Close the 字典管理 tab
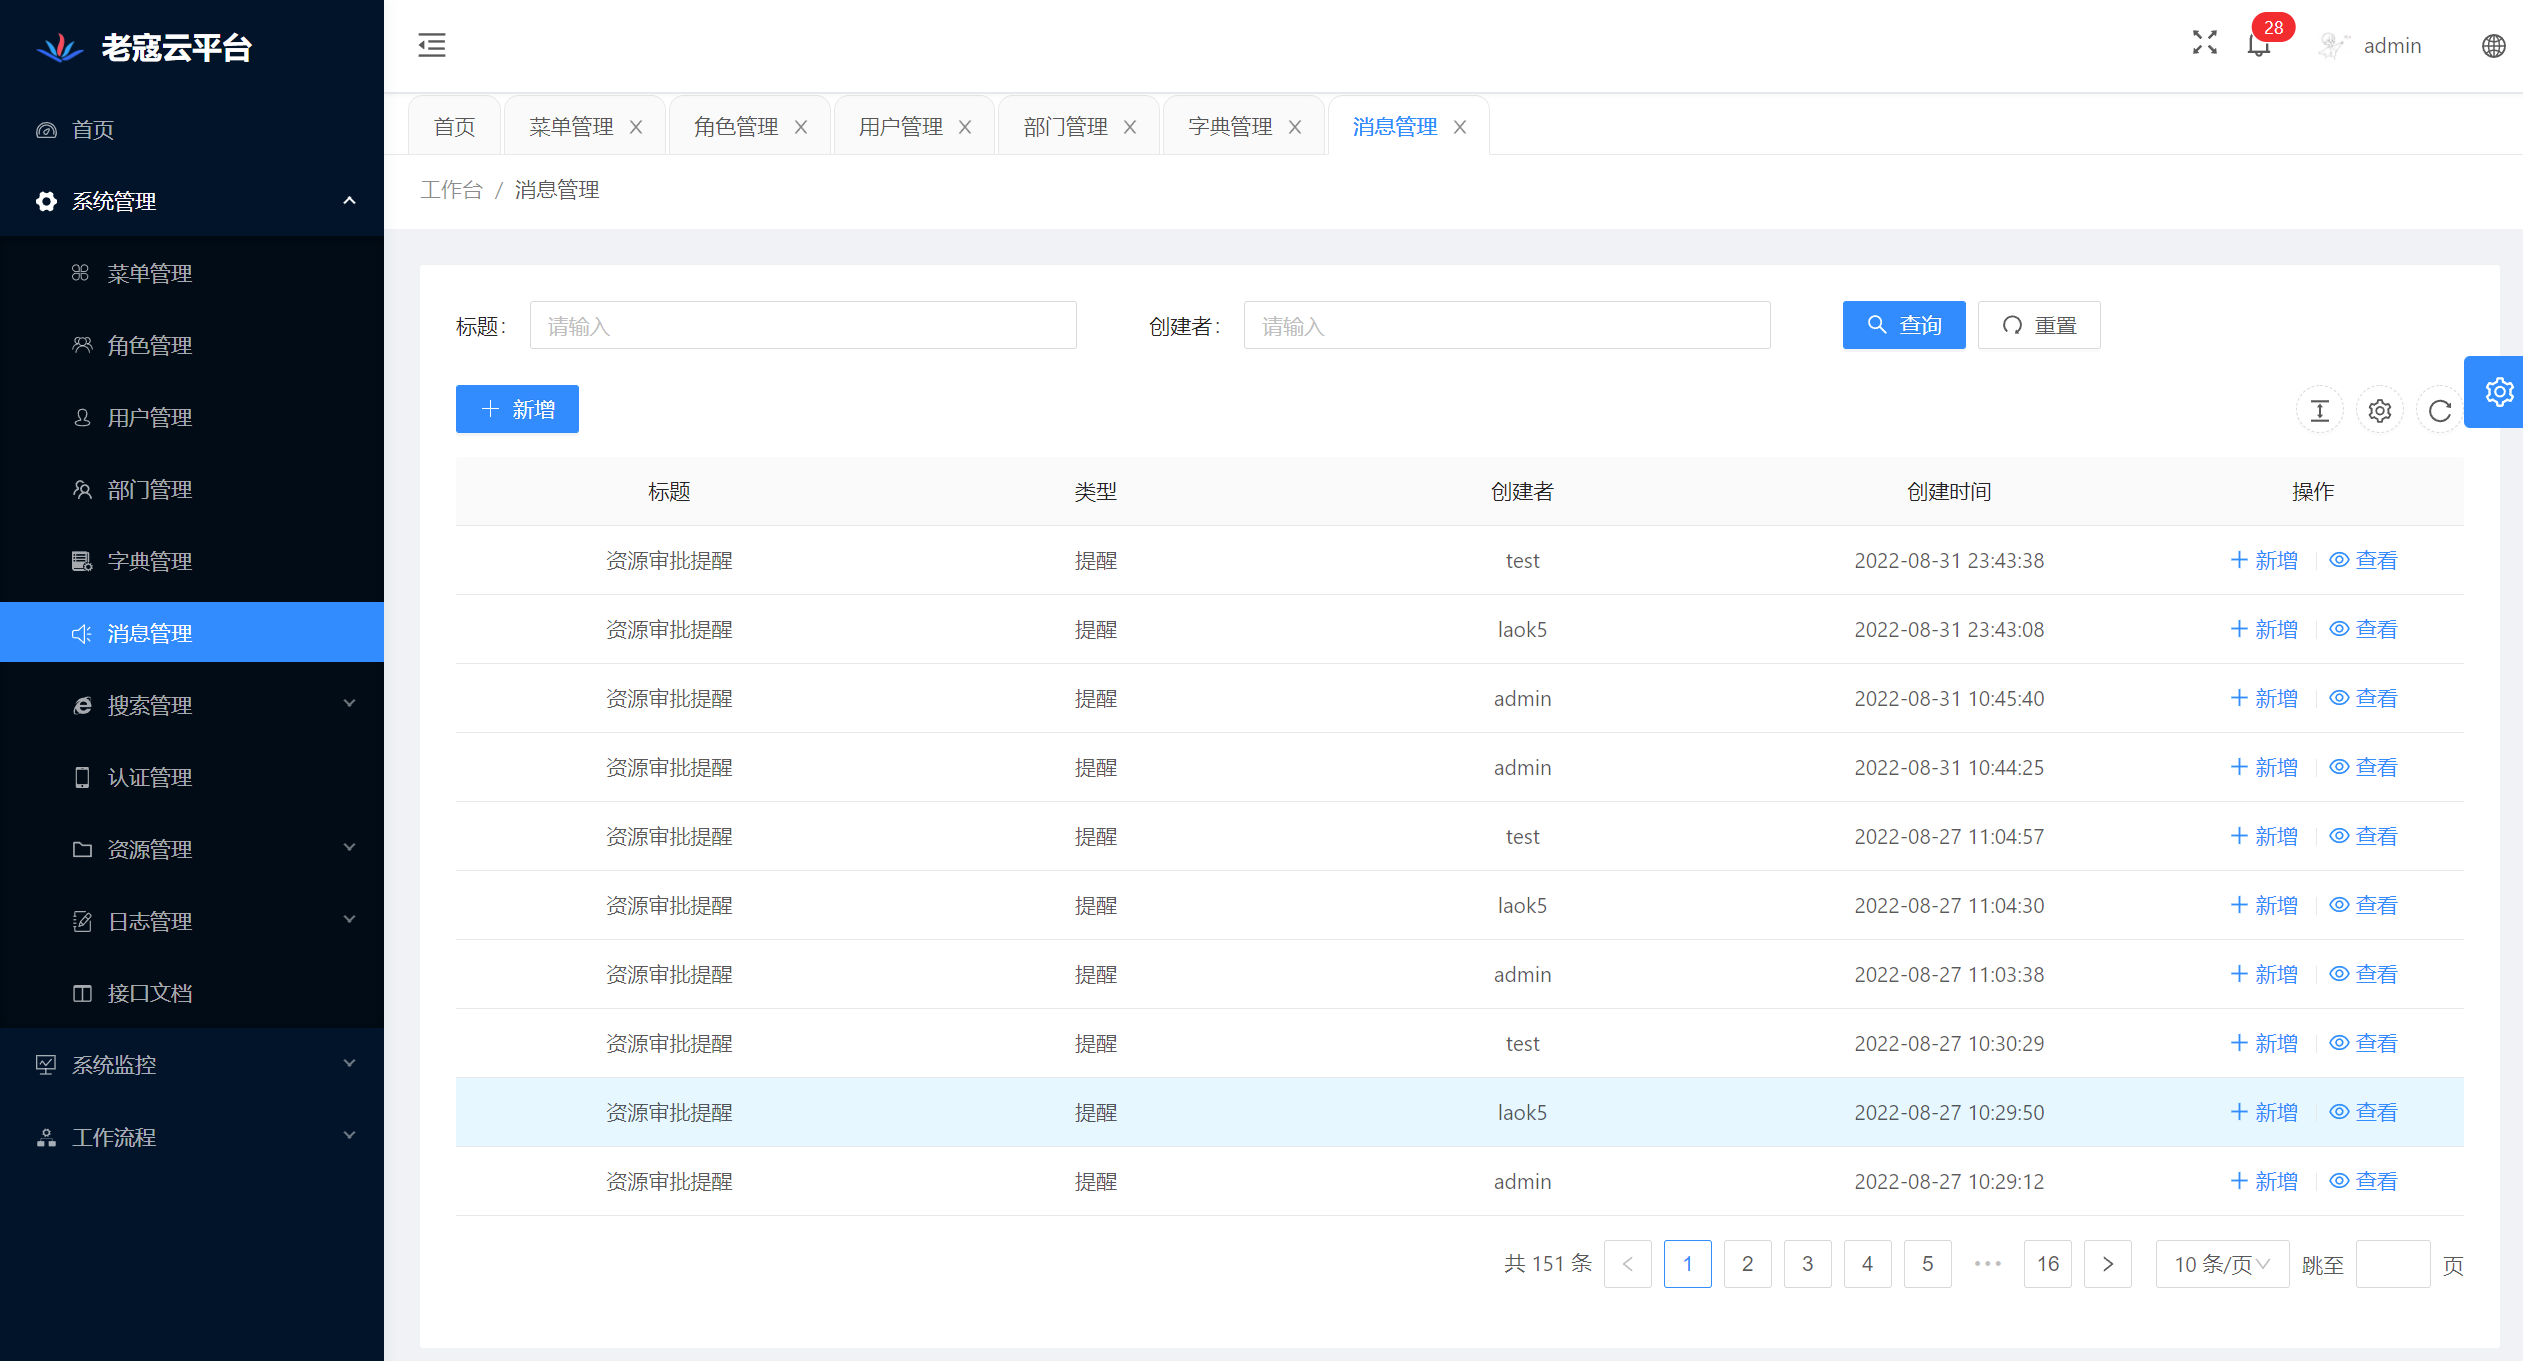2523x1361 pixels. [x=1295, y=127]
